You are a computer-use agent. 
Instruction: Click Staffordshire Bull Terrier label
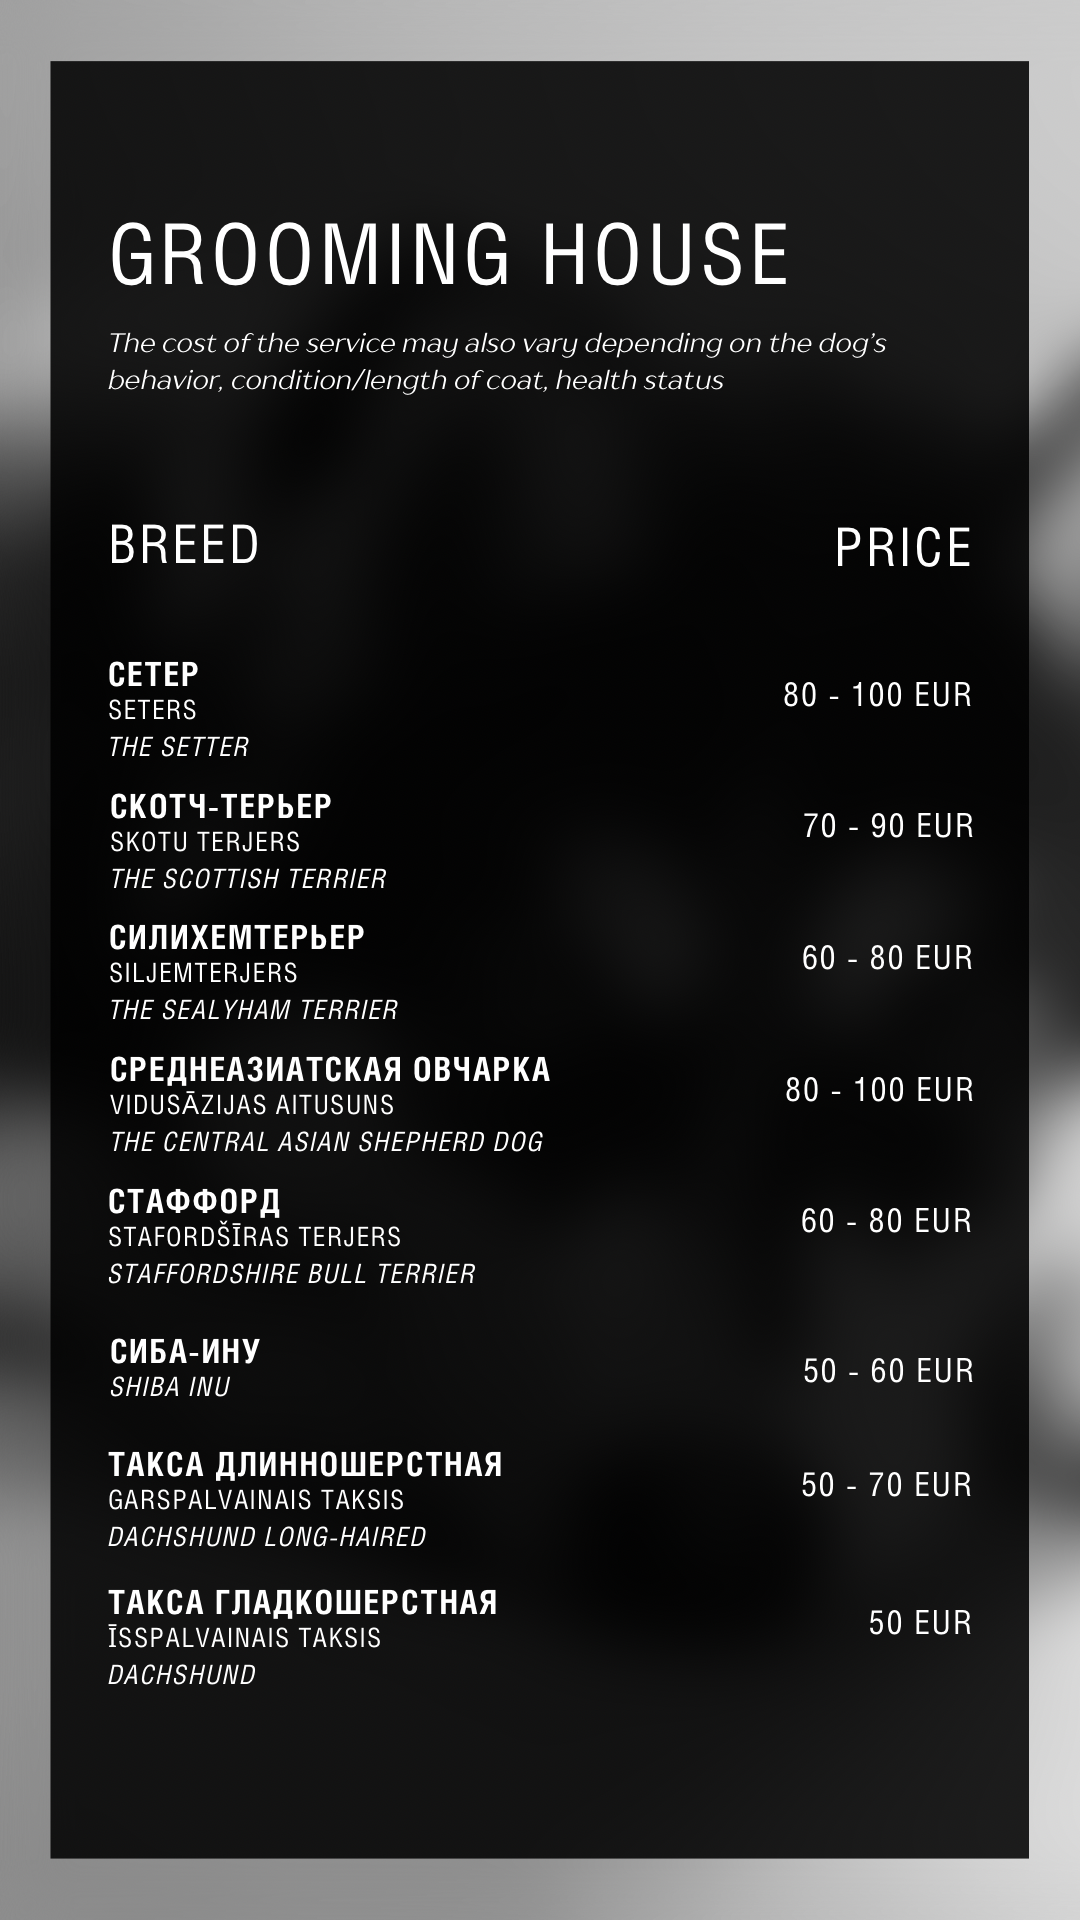(x=292, y=1274)
